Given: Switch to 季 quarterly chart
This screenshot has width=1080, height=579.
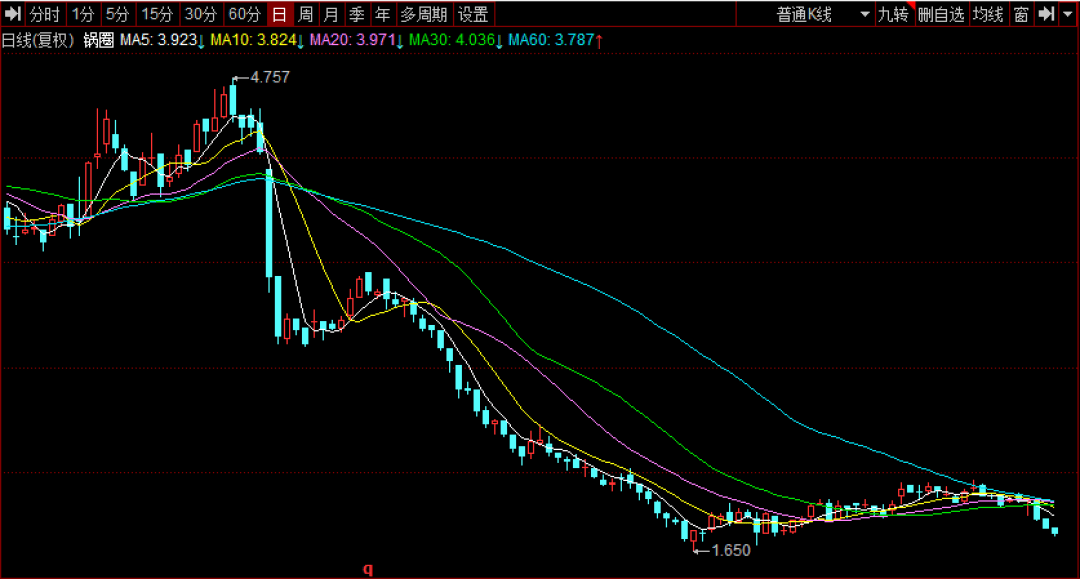Looking at the screenshot, I should (x=357, y=14).
